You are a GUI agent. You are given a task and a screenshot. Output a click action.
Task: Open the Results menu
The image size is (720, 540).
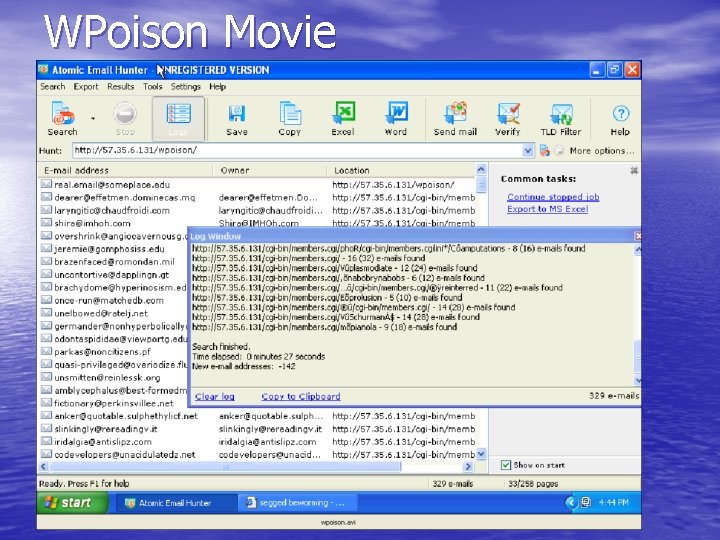121,87
